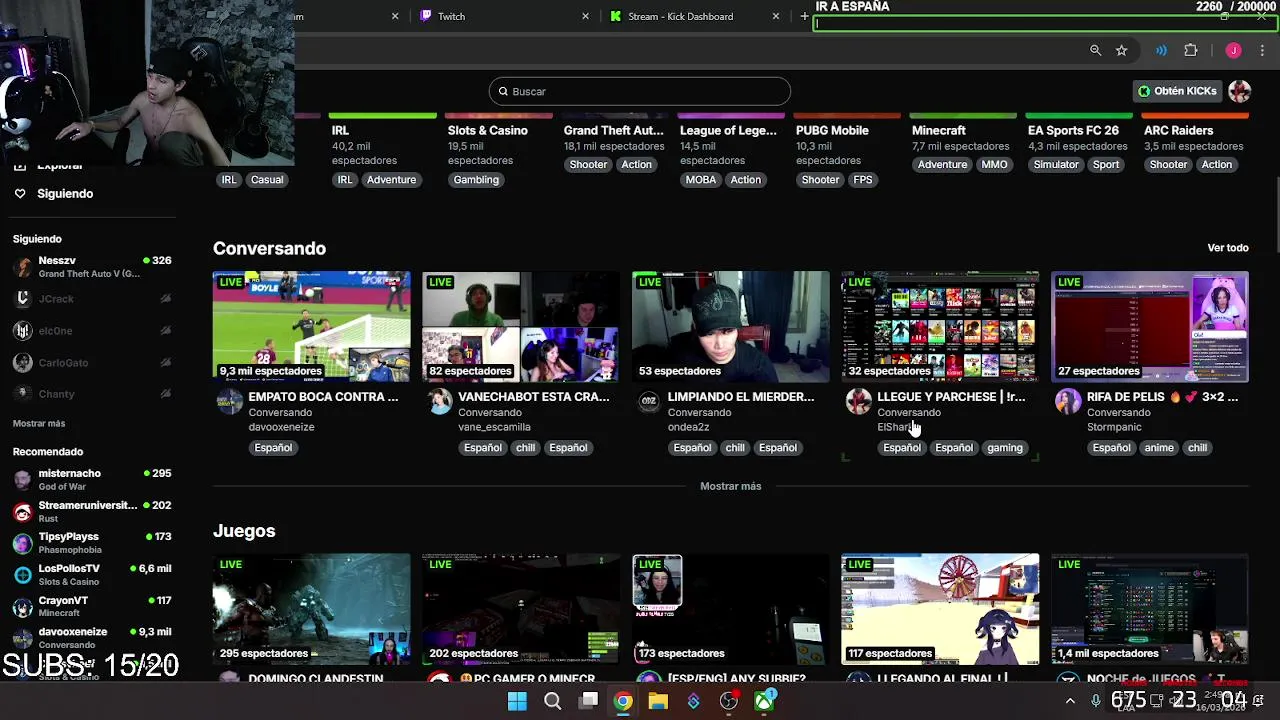
Task: Select Simulator tag under EA Sports FC 26
Action: click(x=1056, y=164)
